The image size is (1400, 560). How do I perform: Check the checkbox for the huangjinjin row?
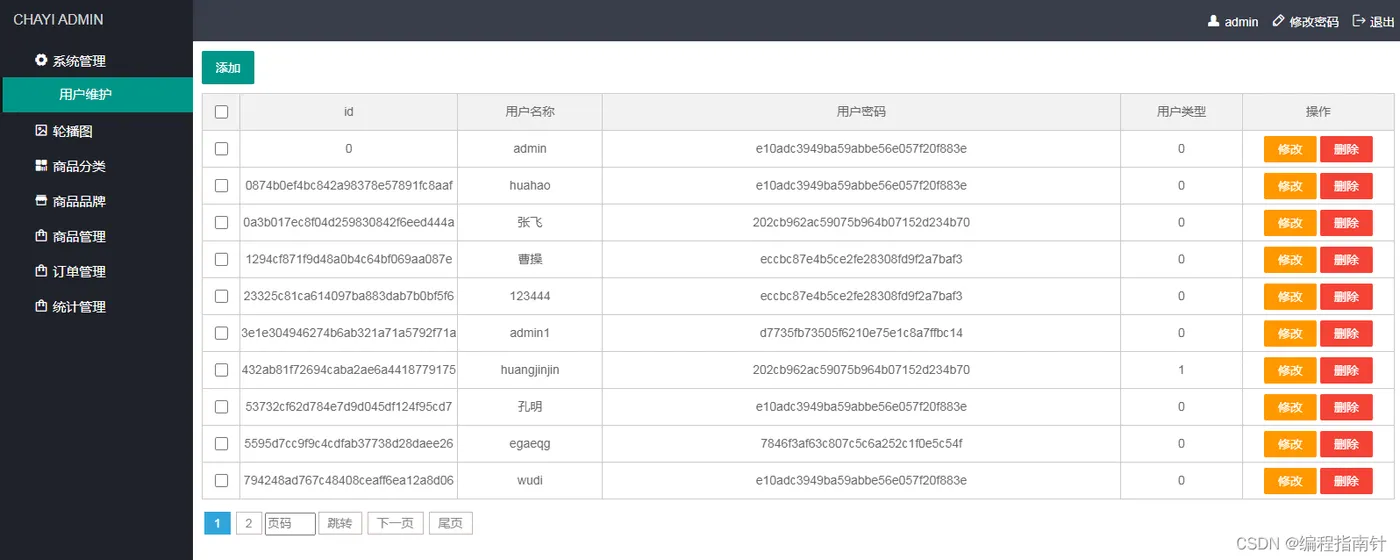[221, 370]
